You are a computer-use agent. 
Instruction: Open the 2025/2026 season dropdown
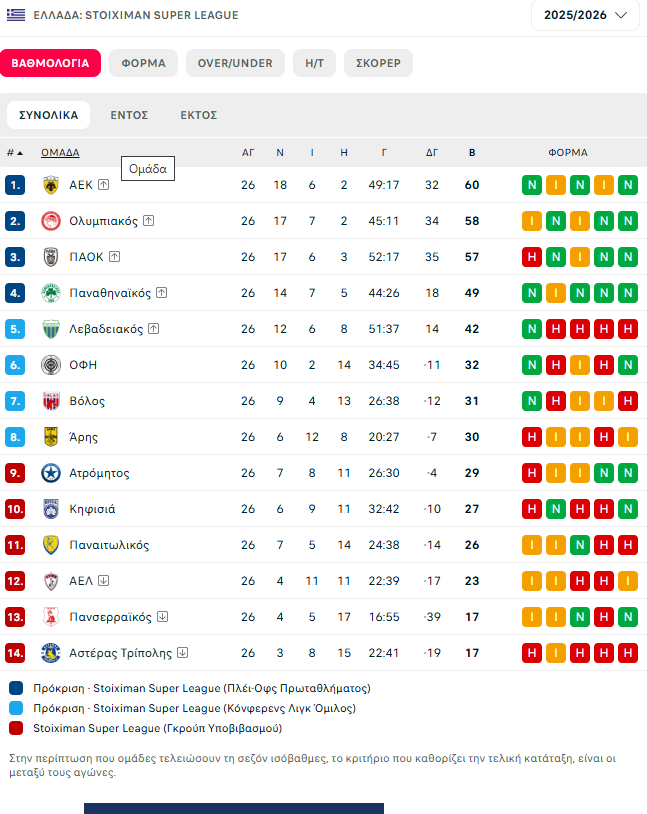pyautogui.click(x=585, y=15)
